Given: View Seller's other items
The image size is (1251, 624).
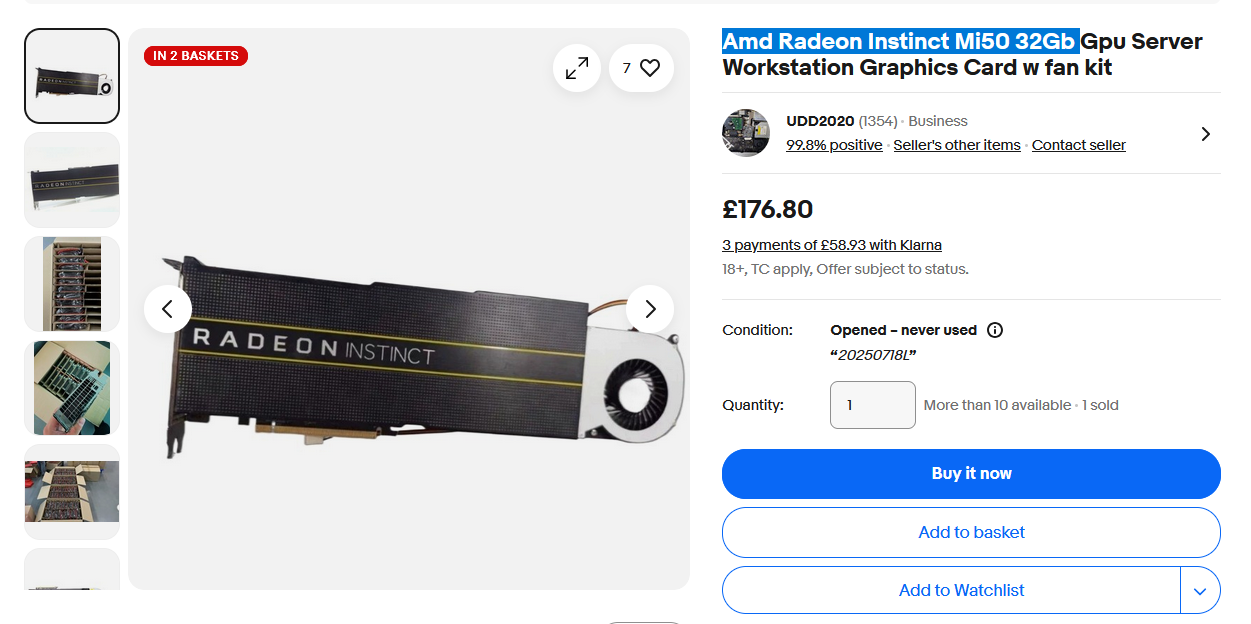Looking at the screenshot, I should pos(956,144).
